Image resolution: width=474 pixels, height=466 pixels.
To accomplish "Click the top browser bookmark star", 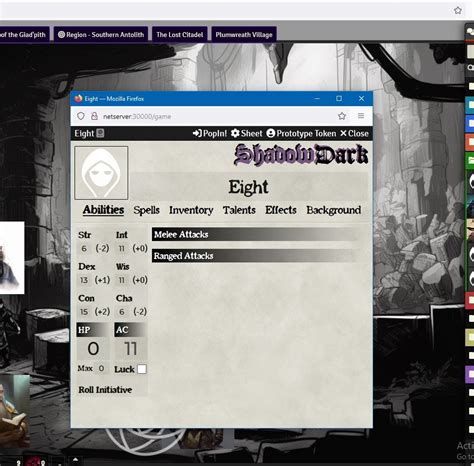I will 458,10.
